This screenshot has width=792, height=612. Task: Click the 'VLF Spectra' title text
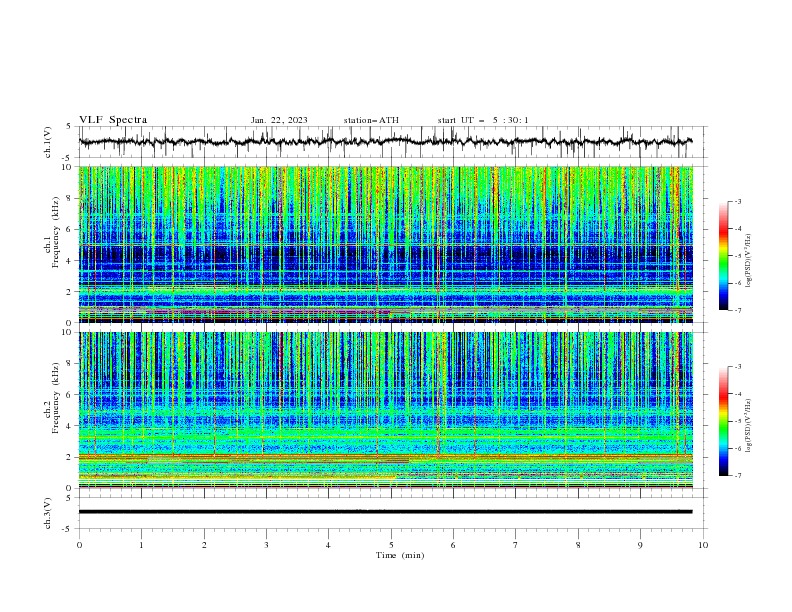point(113,120)
